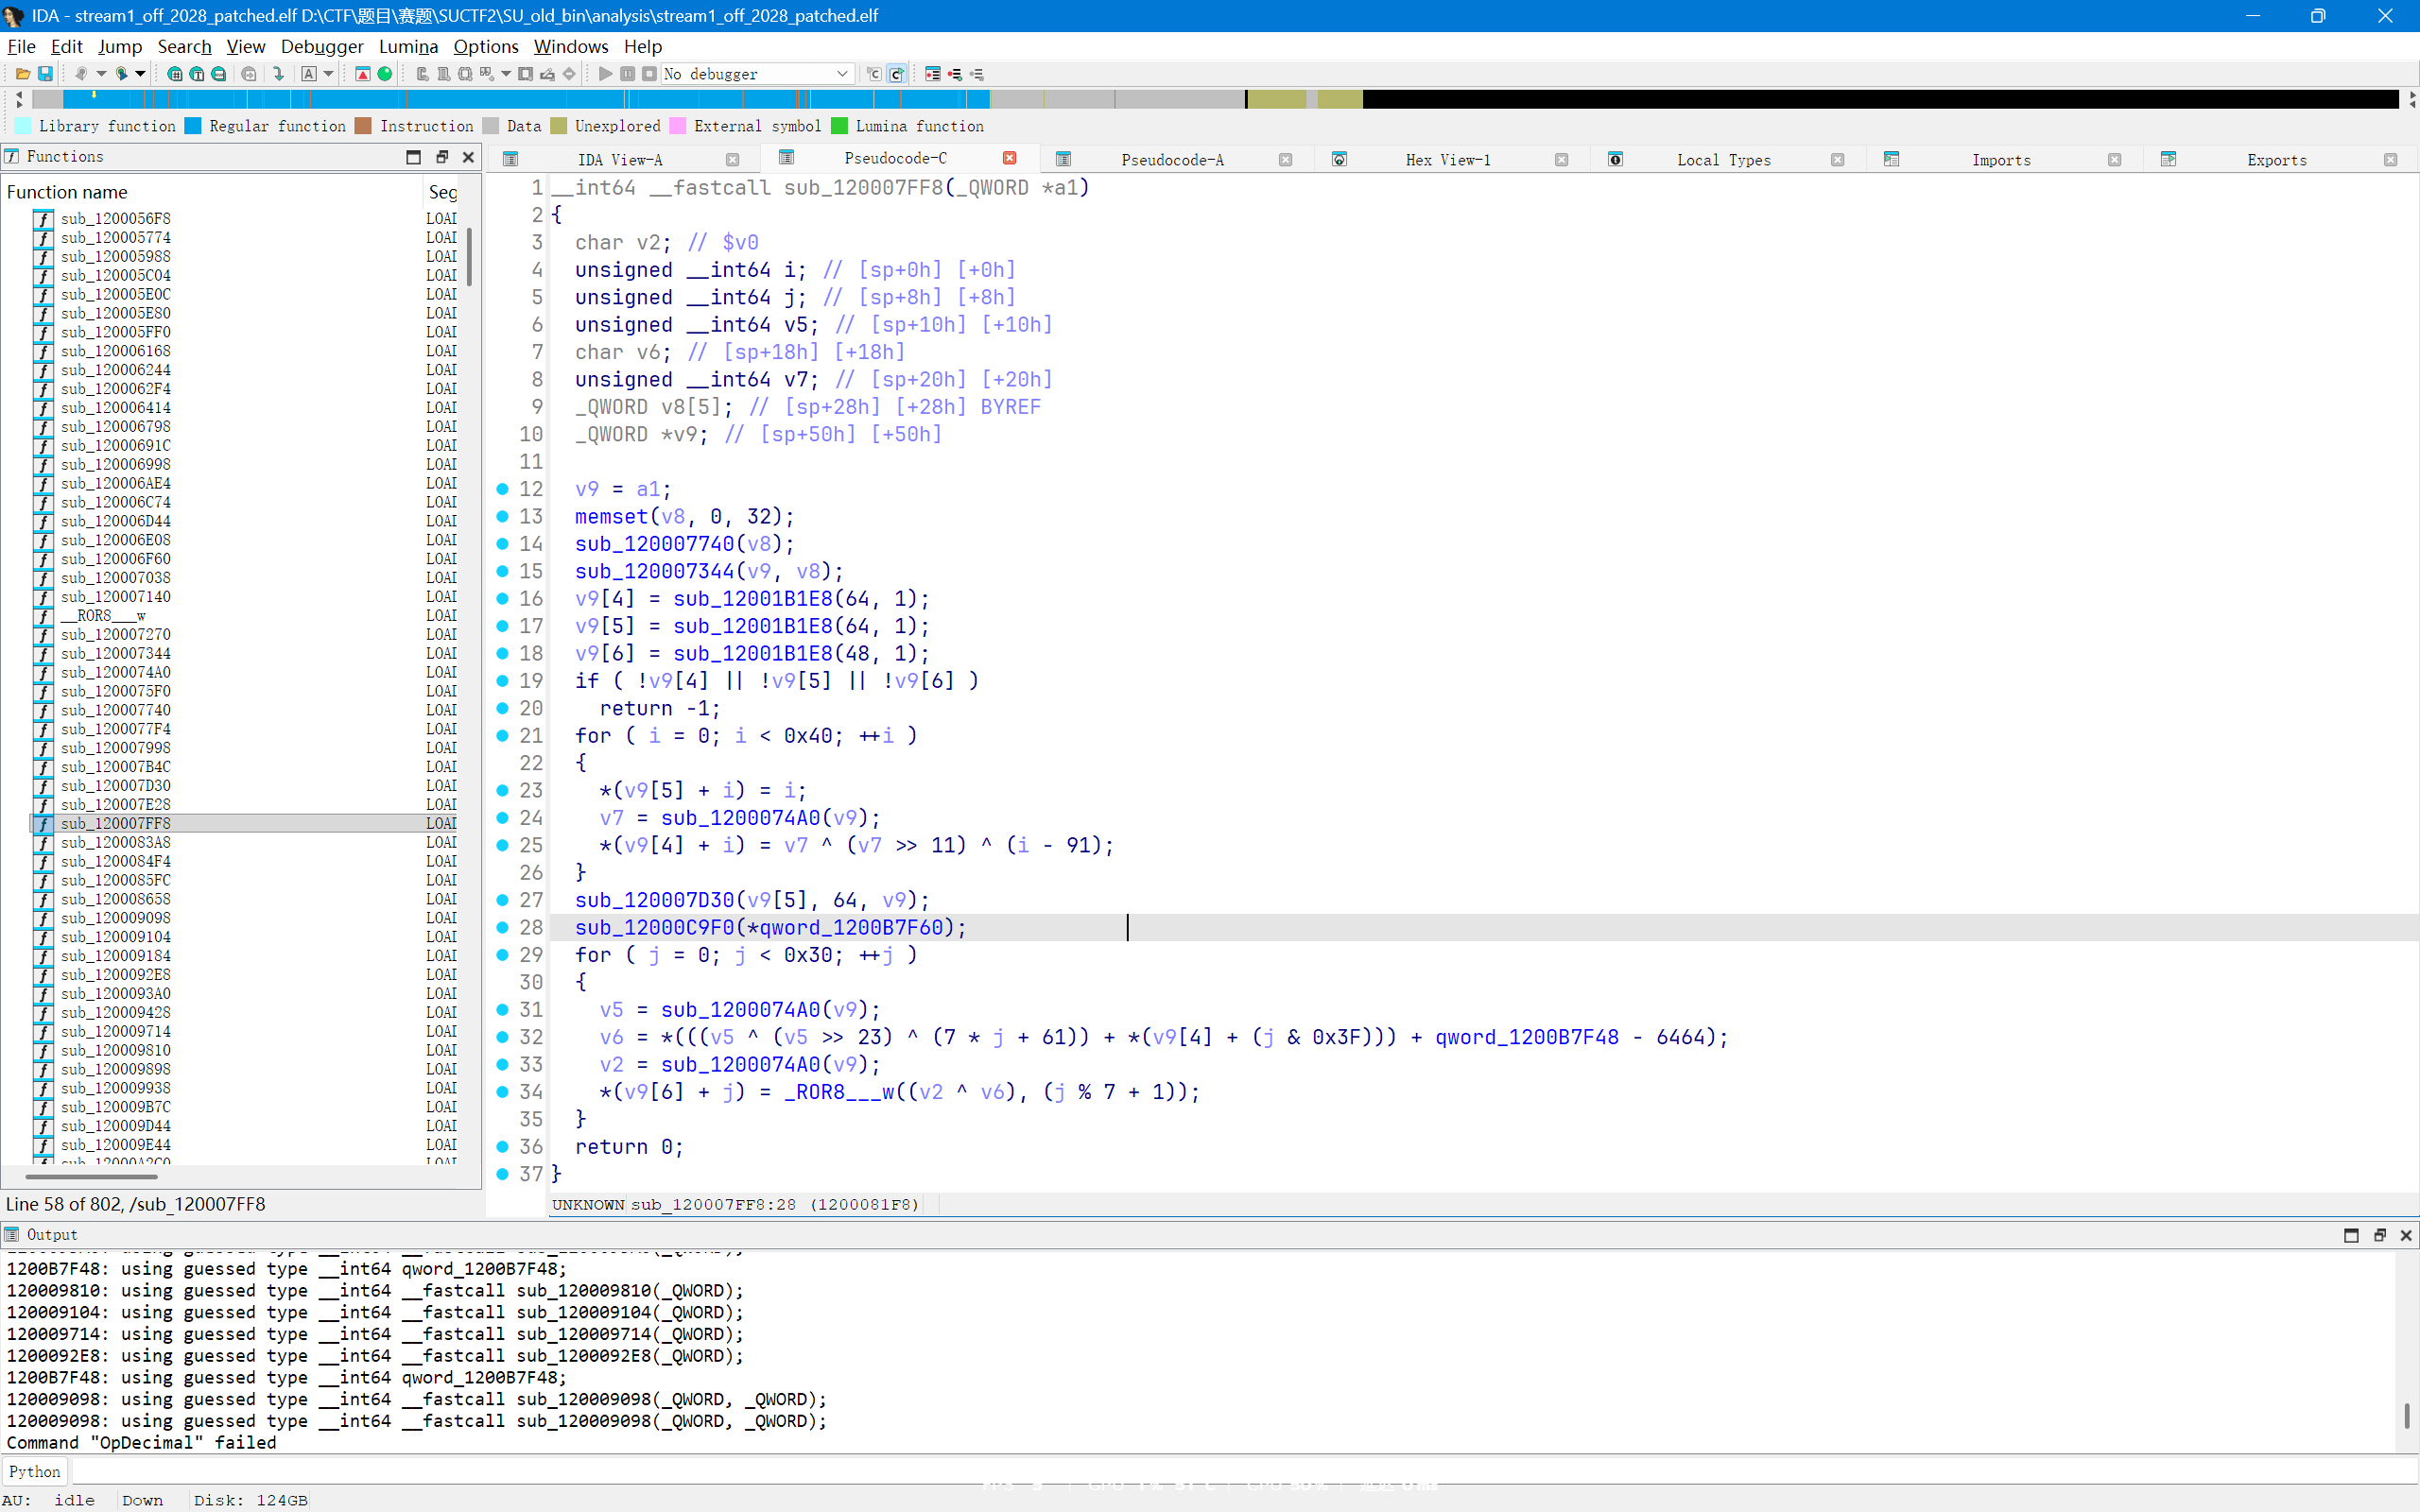Close the Pseudocode-C tab
Image resolution: width=2420 pixels, height=1512 pixels.
1009,157
